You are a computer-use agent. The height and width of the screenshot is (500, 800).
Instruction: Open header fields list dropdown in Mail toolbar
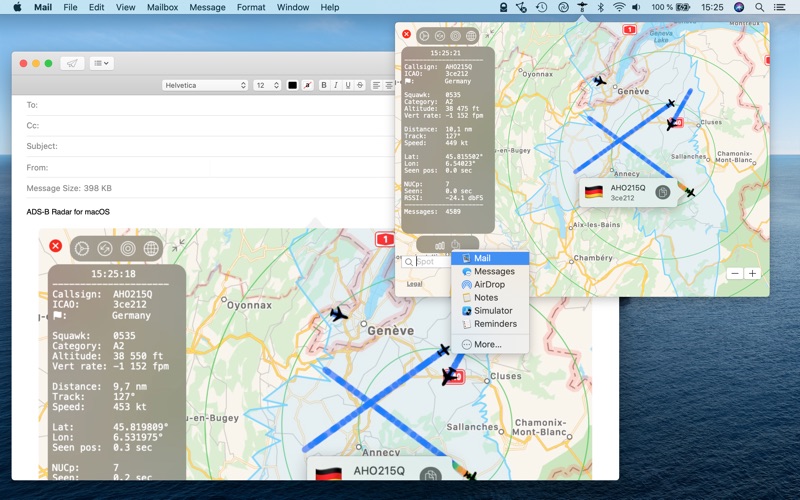pos(102,63)
